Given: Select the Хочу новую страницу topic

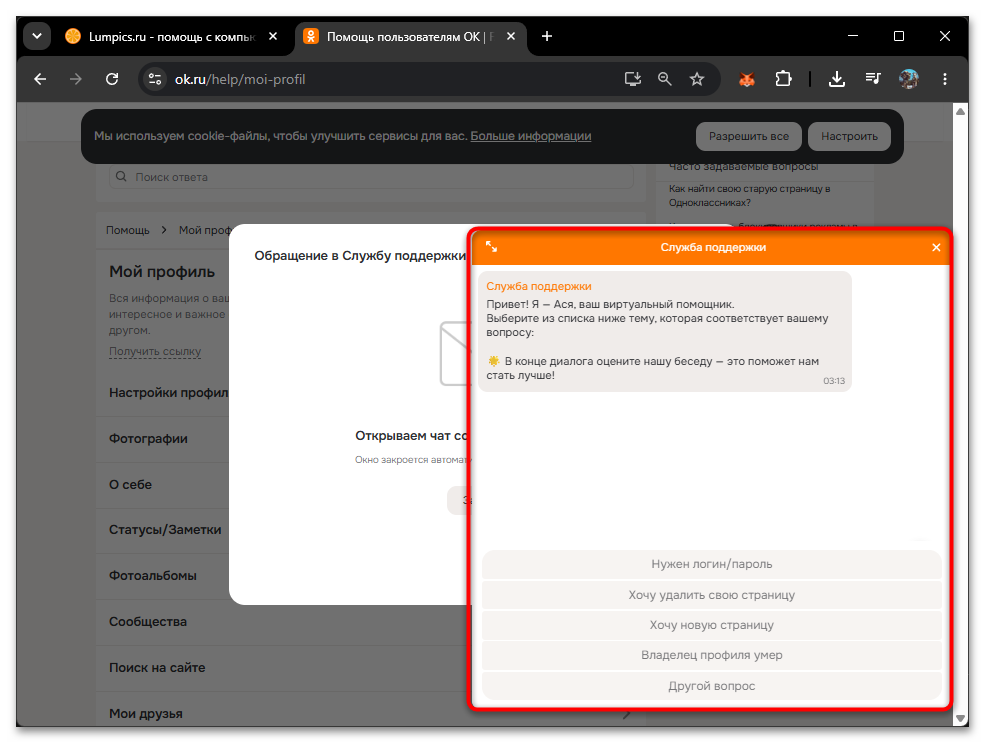Looking at the screenshot, I should pyautogui.click(x=711, y=625).
